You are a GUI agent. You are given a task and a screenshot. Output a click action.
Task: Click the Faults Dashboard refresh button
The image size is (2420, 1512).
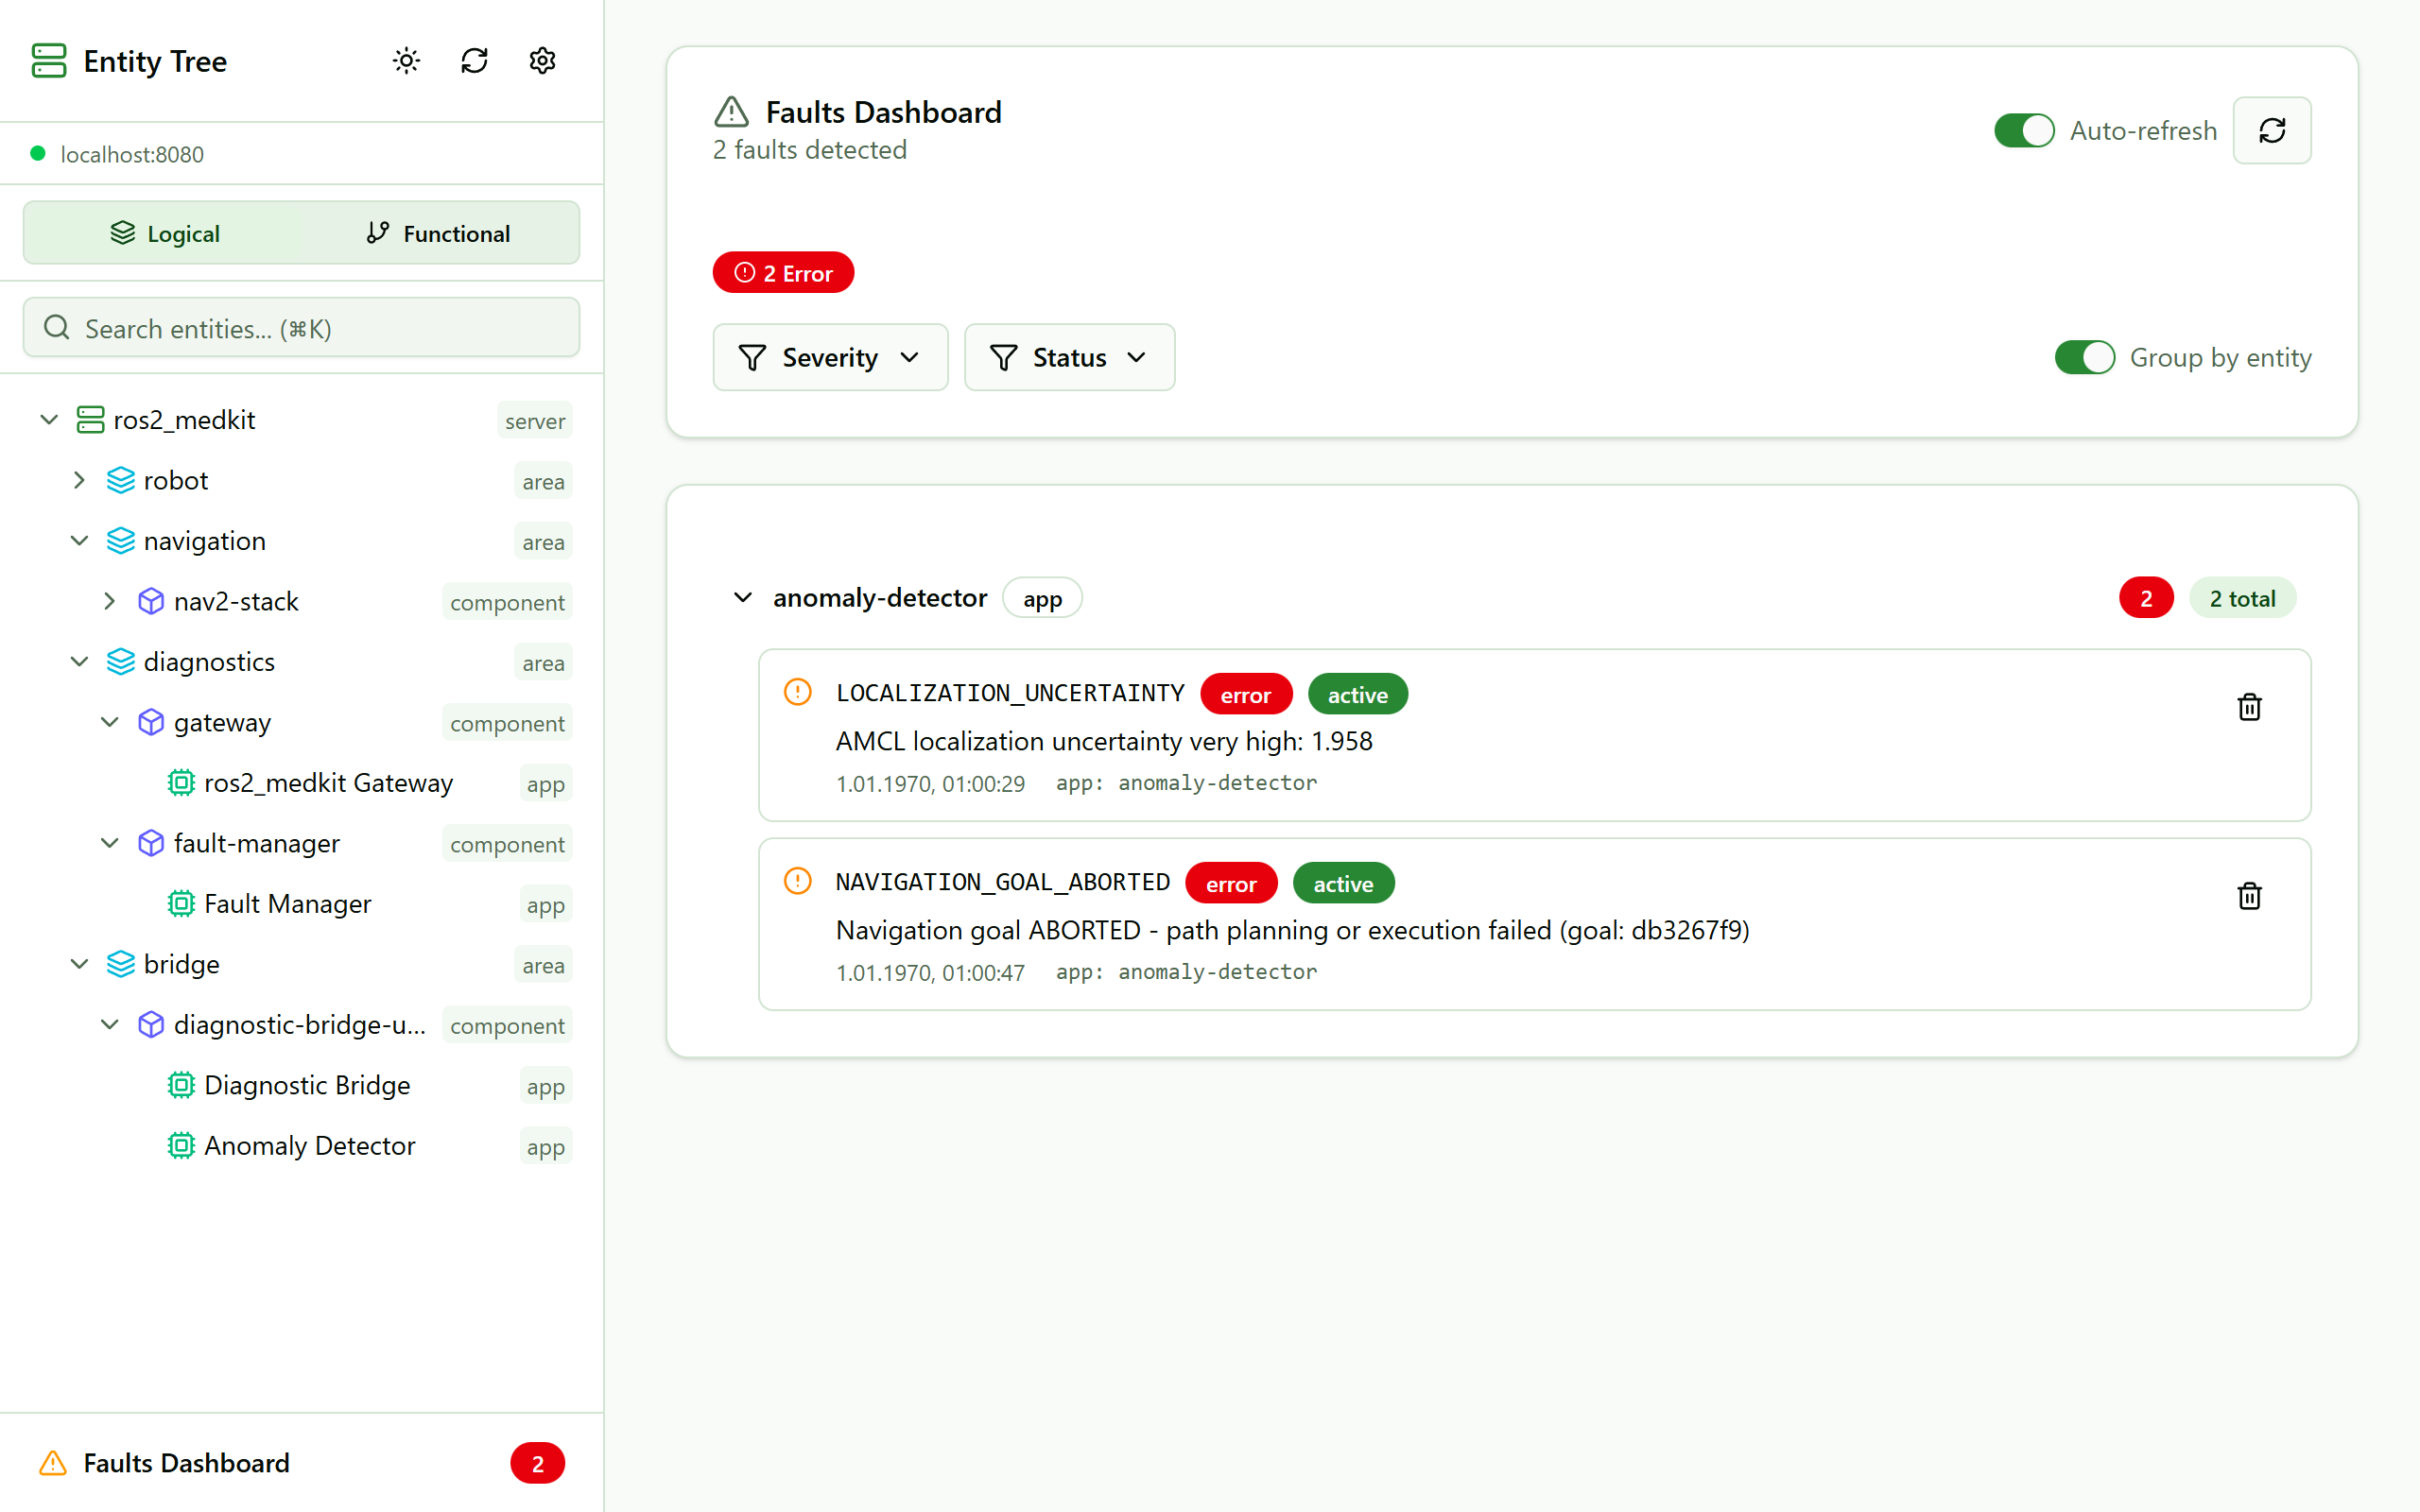[2271, 130]
